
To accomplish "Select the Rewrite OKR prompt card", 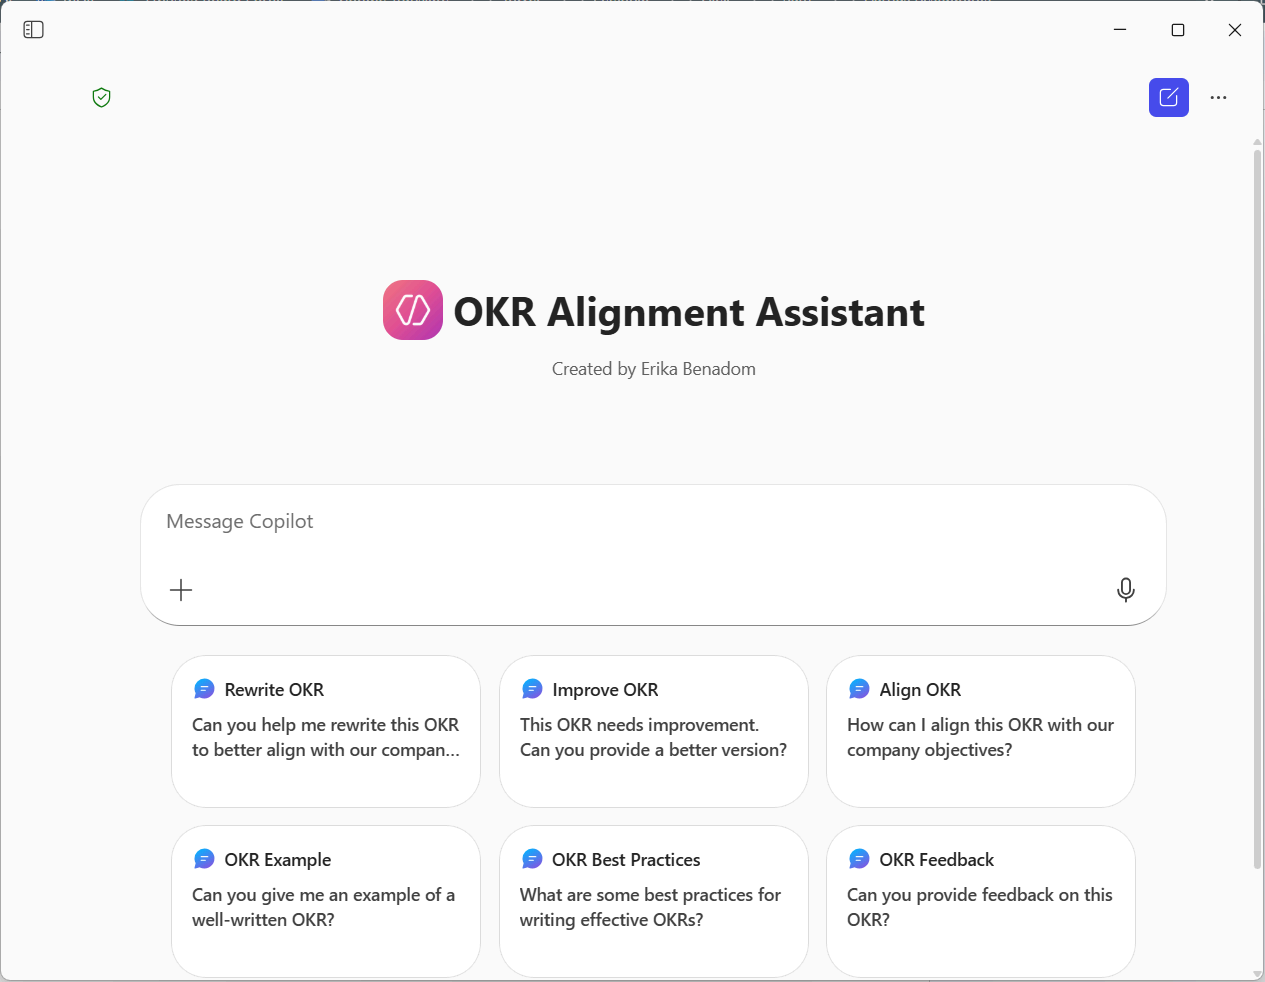I will coord(326,731).
